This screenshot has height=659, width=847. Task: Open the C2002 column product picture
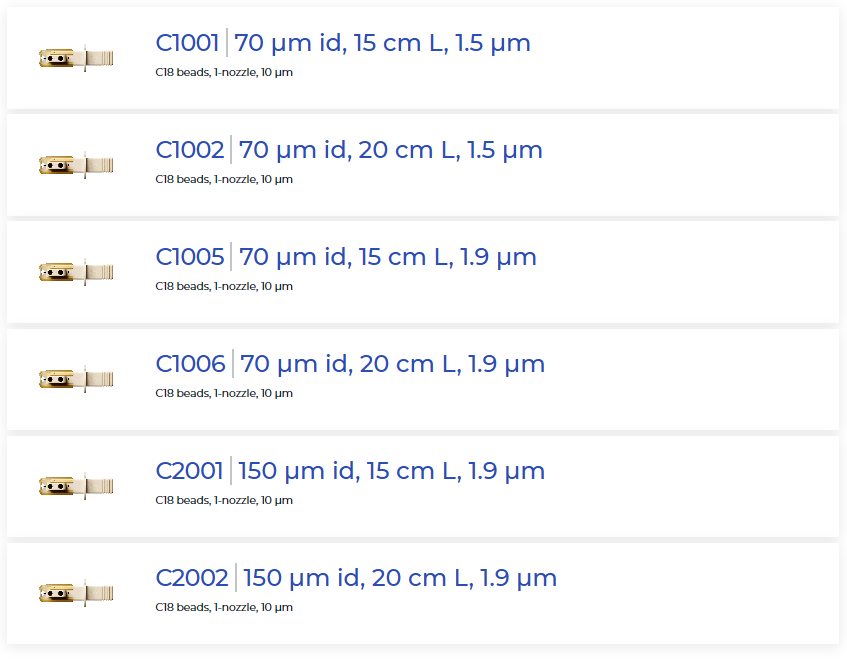click(76, 593)
